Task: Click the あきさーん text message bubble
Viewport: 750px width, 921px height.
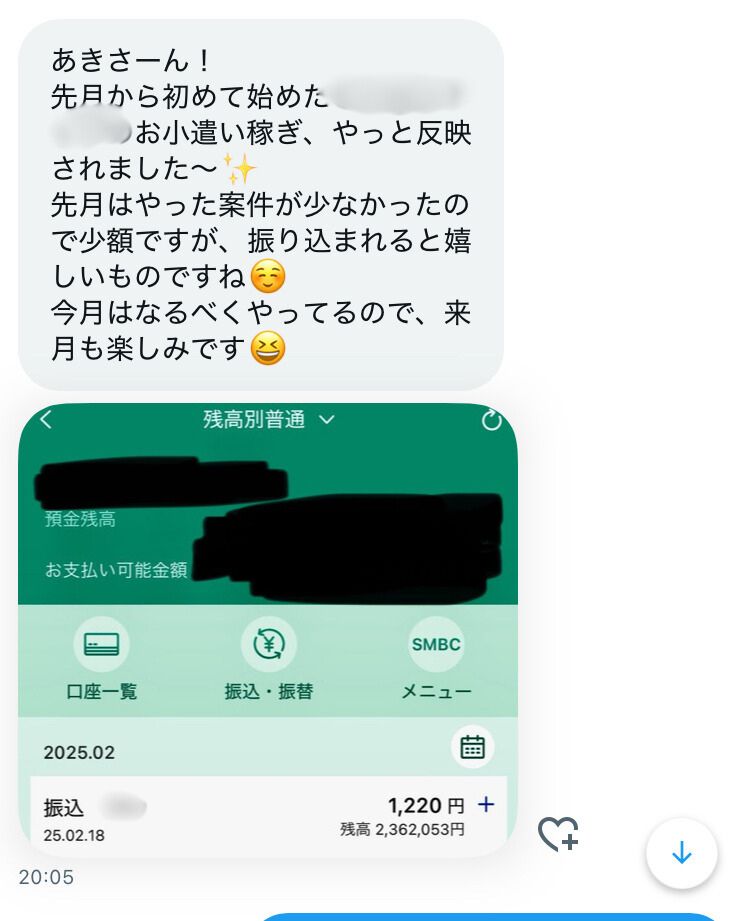Action: 261,204
